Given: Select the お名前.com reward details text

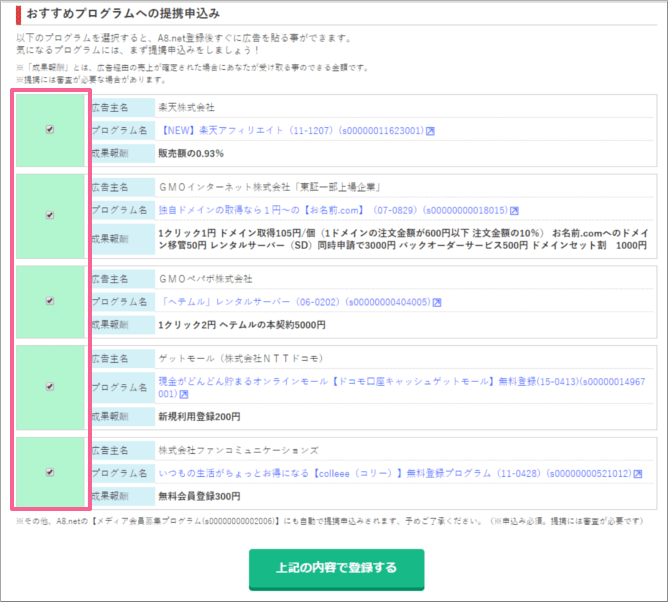Looking at the screenshot, I should (403, 239).
